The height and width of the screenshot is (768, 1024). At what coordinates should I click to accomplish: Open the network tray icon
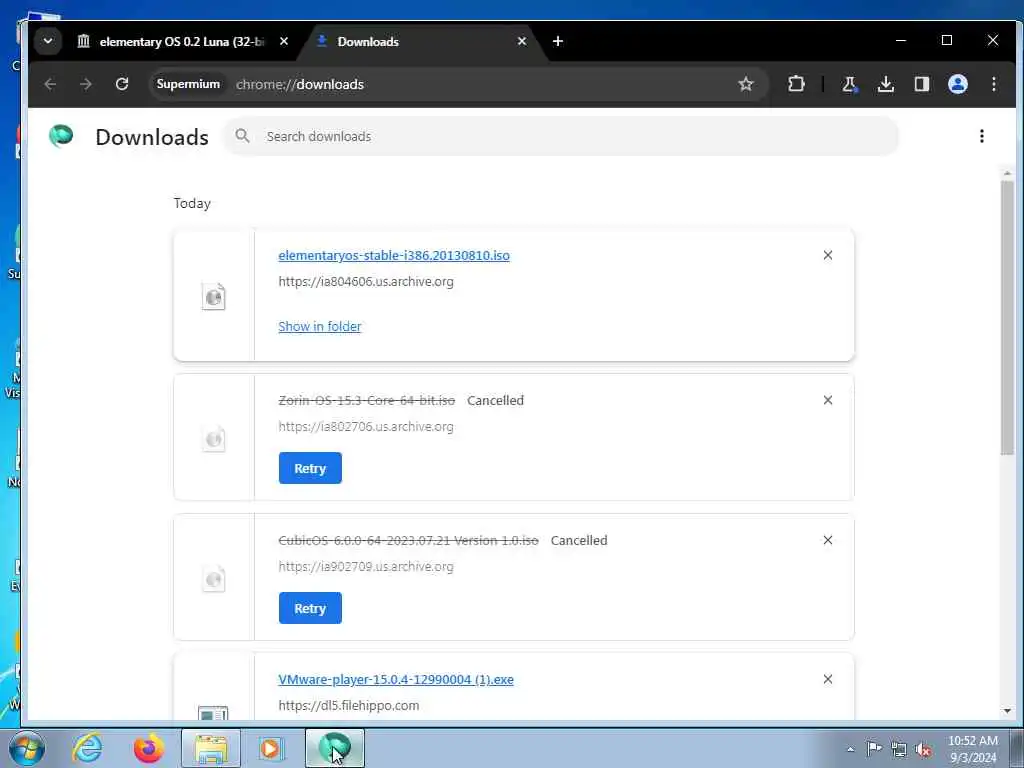tap(899, 749)
